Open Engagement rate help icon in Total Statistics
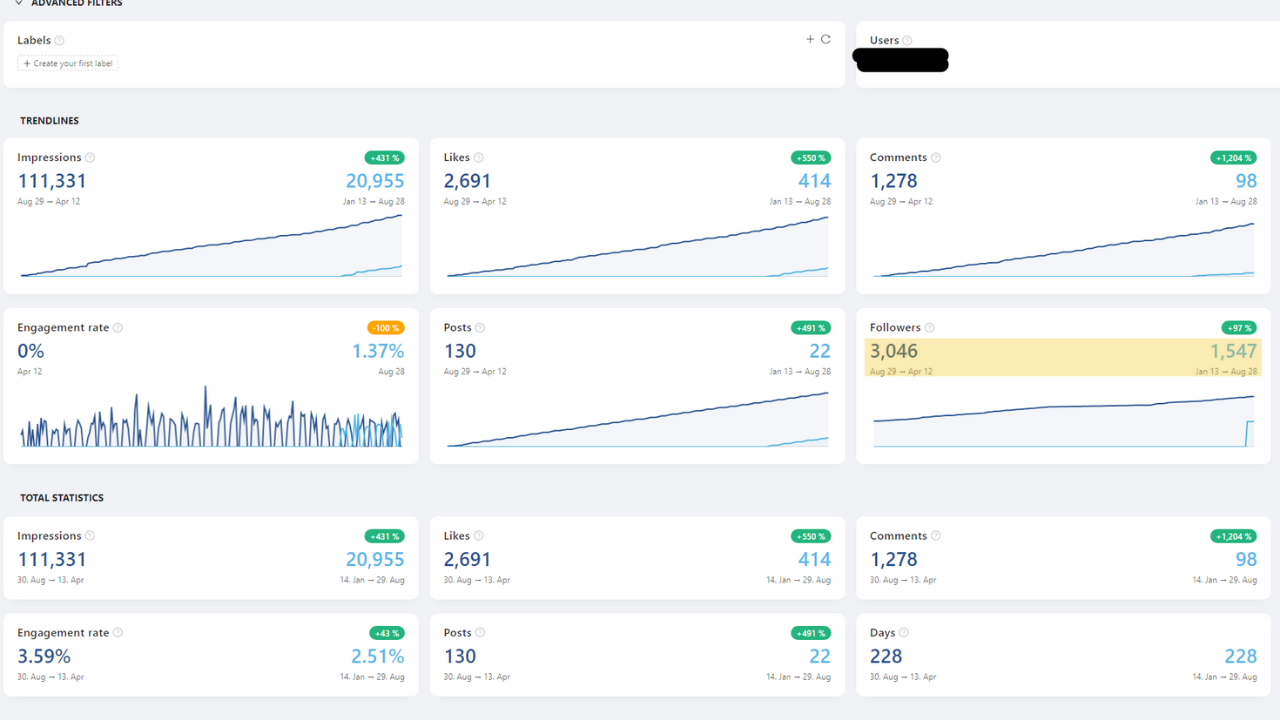 [x=118, y=633]
